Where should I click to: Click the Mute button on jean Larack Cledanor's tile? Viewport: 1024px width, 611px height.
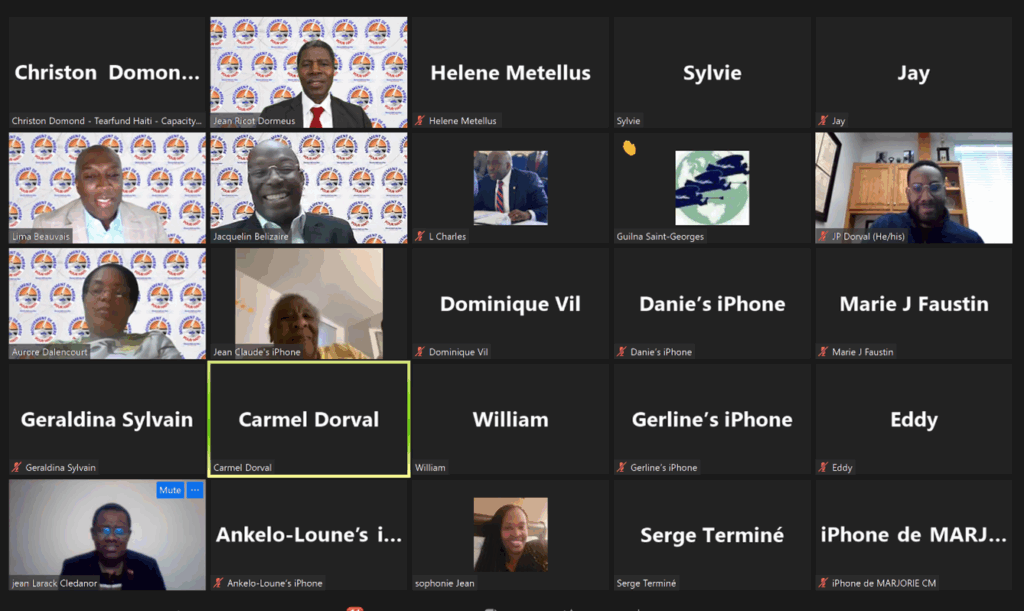(170, 490)
